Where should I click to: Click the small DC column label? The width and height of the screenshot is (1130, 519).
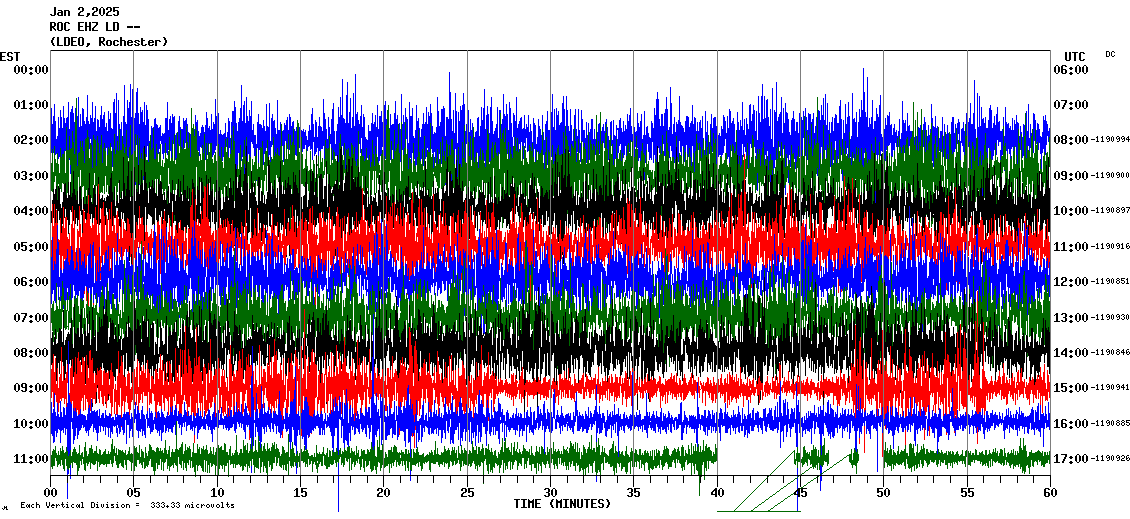click(x=1110, y=54)
